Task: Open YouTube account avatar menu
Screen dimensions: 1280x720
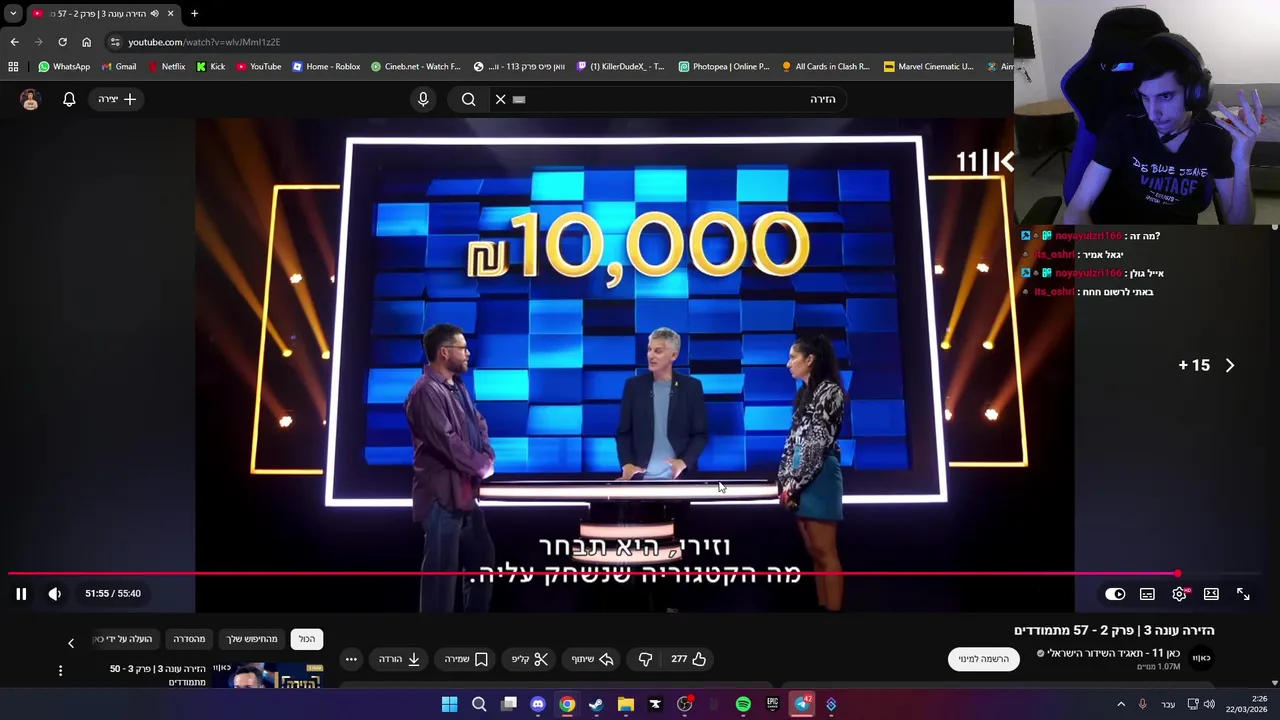Action: coord(30,99)
